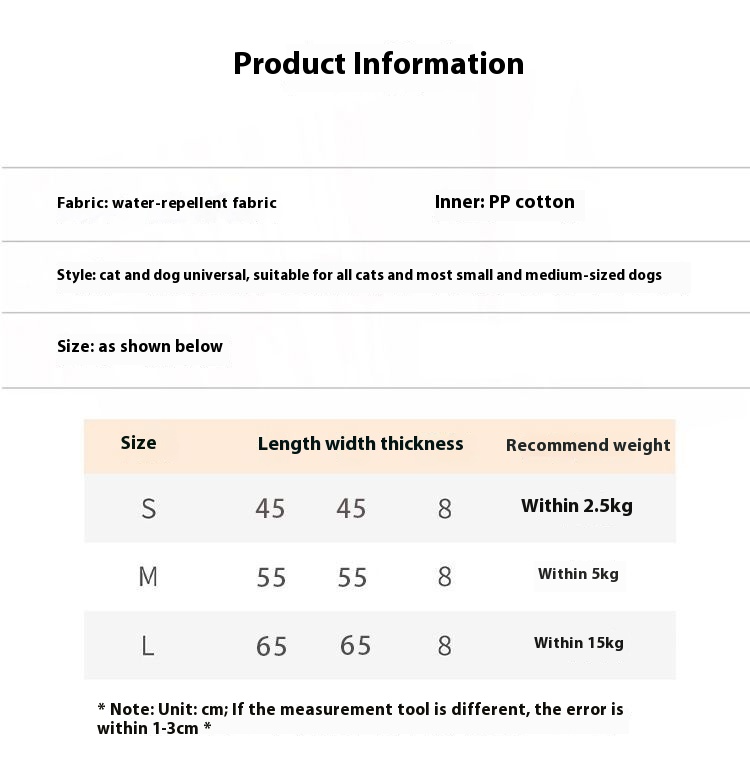Click the Recommend weight column header
The height and width of the screenshot is (757, 750).
click(x=588, y=445)
